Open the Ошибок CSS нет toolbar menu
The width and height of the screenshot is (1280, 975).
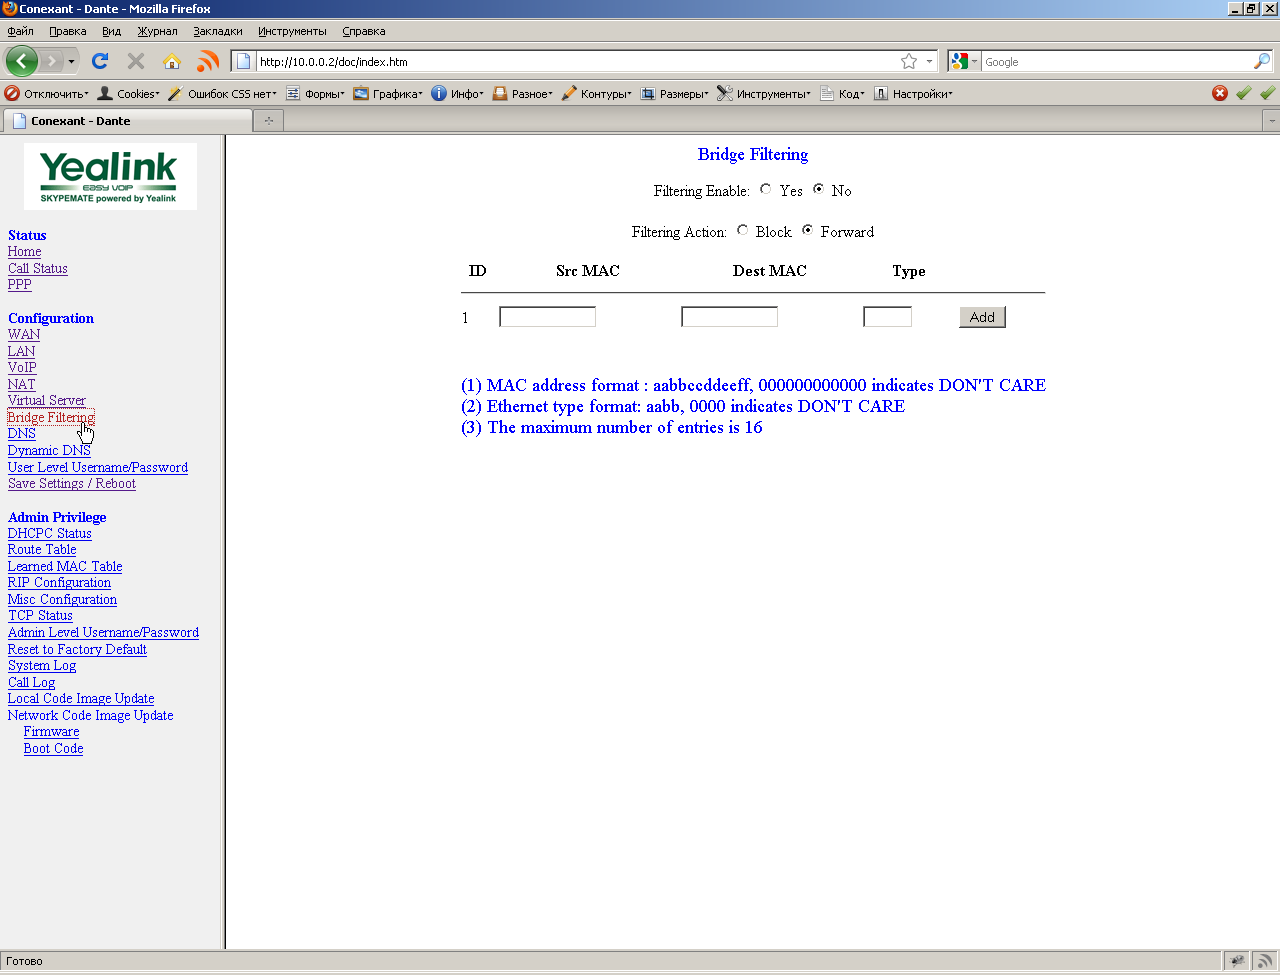[222, 93]
